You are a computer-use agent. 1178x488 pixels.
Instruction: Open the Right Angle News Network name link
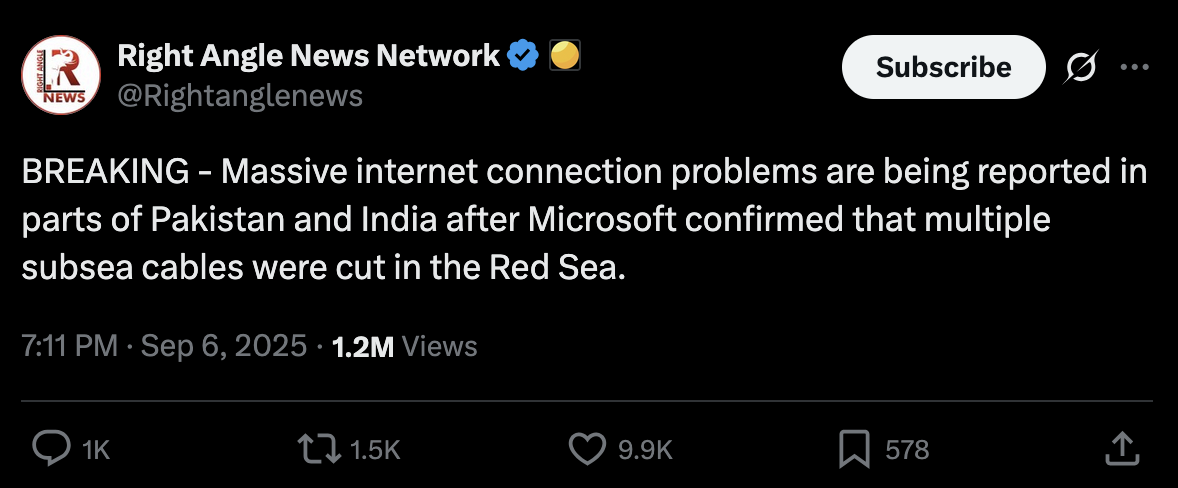click(x=309, y=56)
